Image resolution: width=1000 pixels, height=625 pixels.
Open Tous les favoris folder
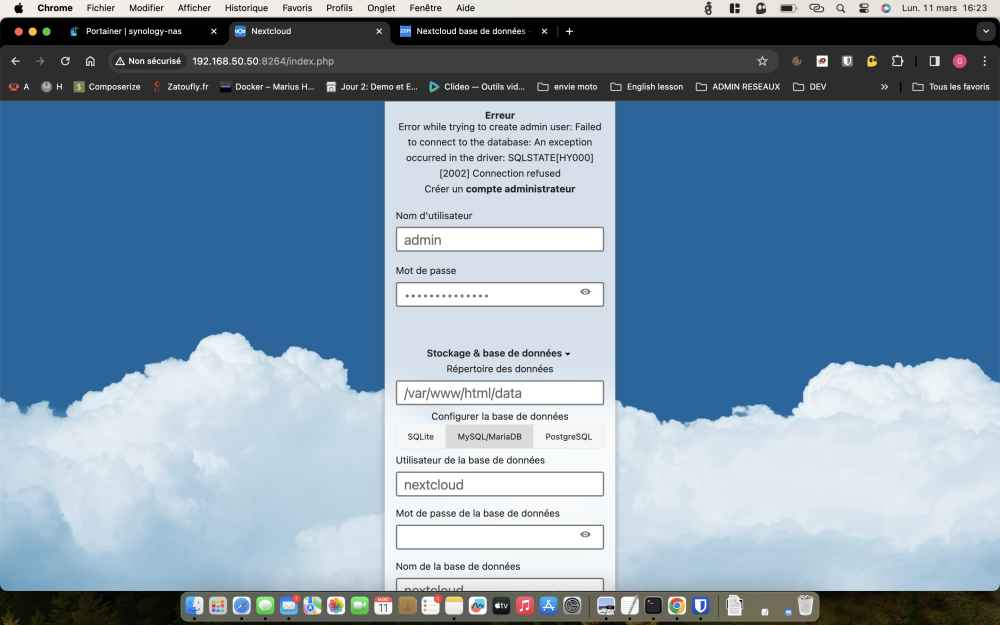(951, 87)
